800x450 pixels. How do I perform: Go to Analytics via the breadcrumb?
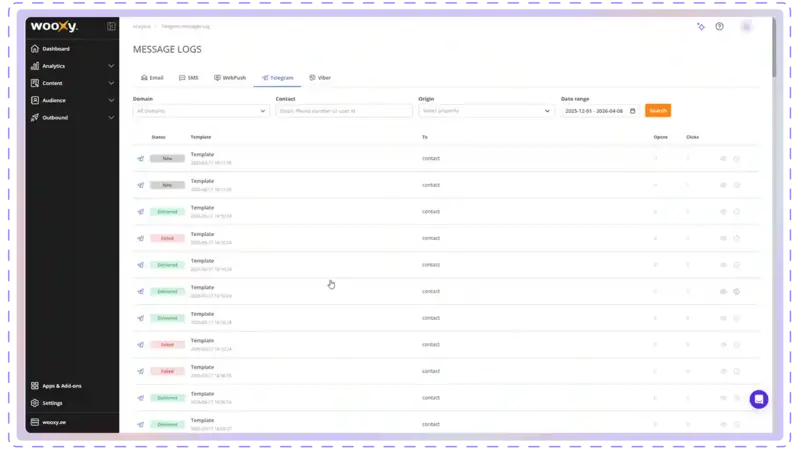coord(142,27)
